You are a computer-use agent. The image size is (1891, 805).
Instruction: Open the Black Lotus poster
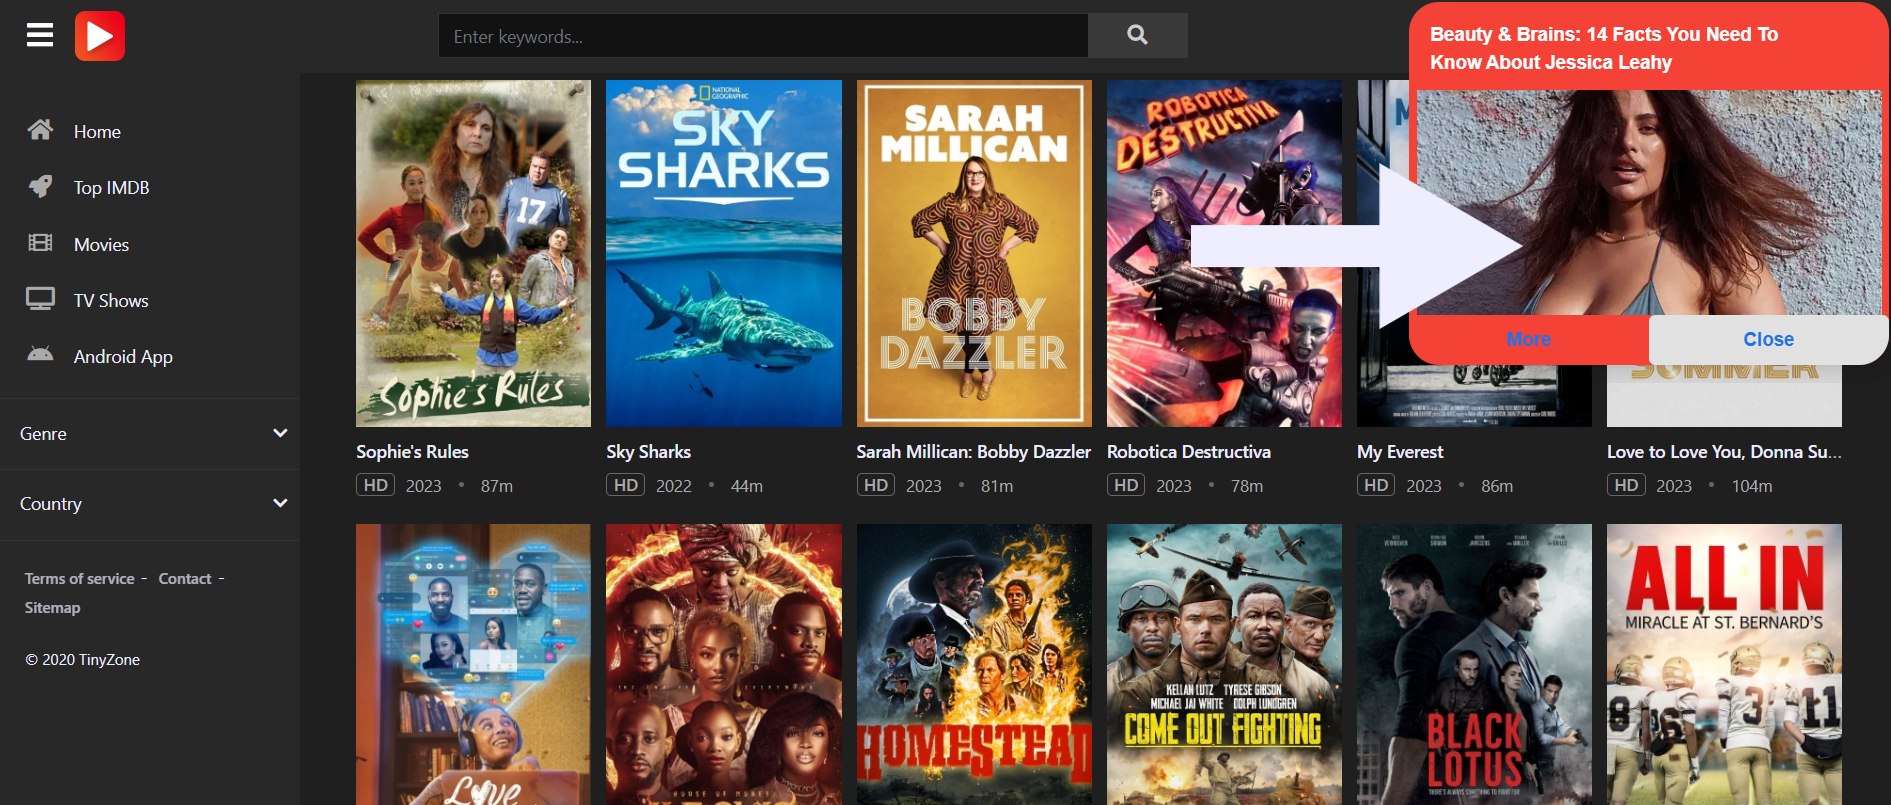pos(1474,664)
